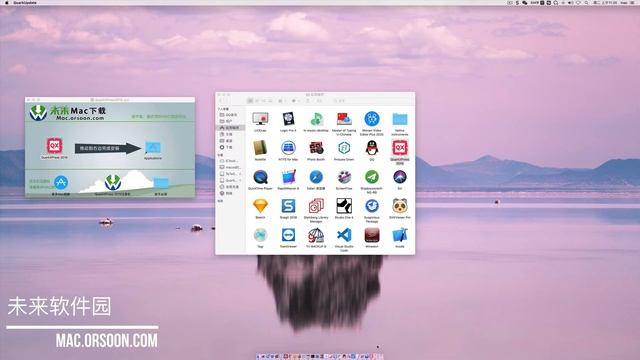Open Snagit 2019
Screen dimensions: 640x360
click(x=288, y=206)
